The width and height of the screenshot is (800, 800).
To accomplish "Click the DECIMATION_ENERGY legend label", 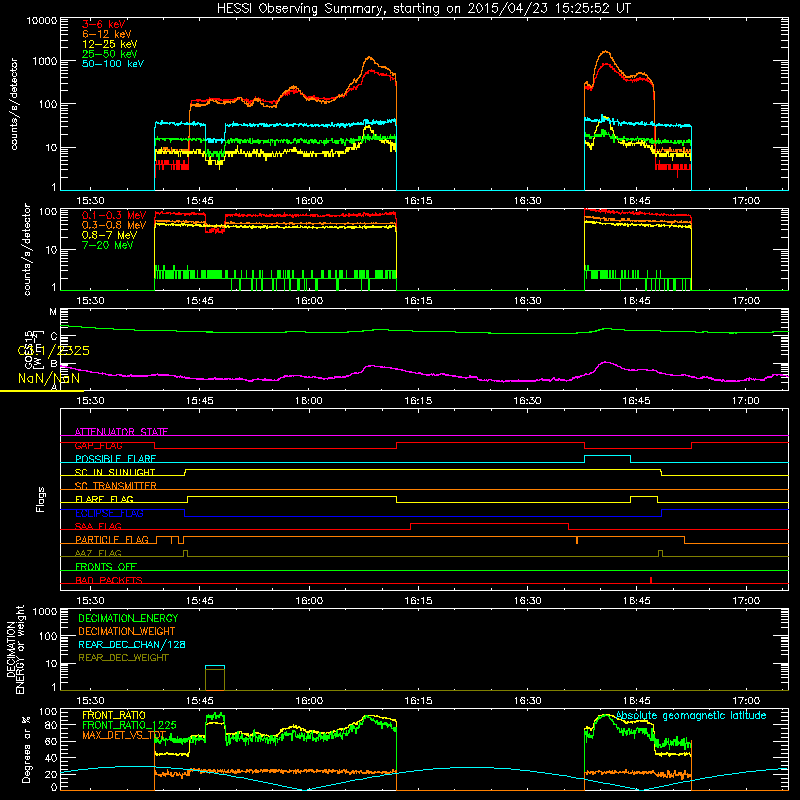I will point(128,618).
